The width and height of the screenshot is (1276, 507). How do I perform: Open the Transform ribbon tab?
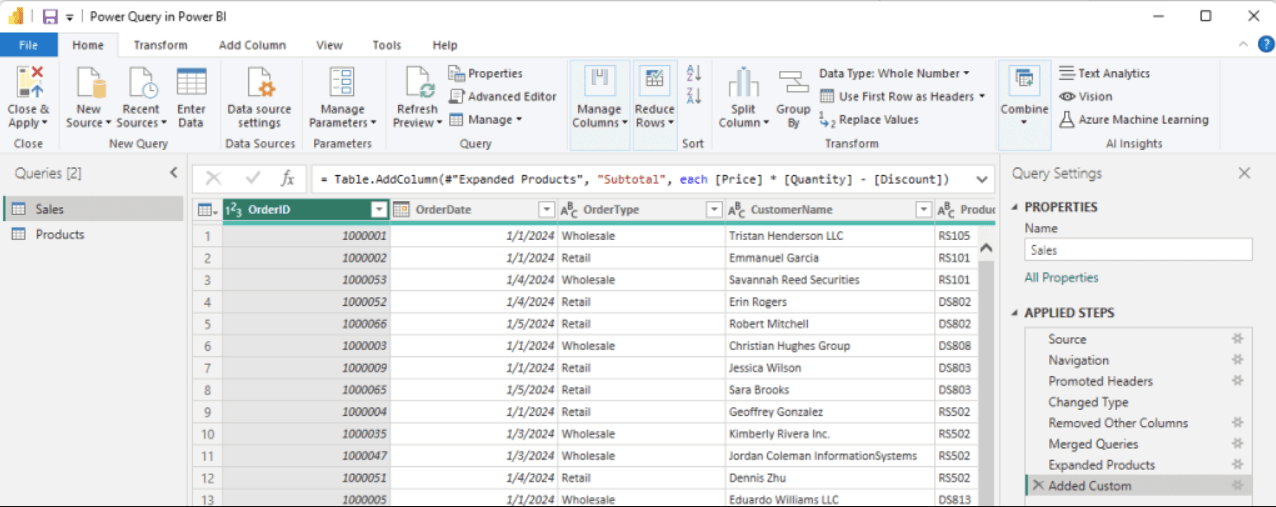pos(160,45)
